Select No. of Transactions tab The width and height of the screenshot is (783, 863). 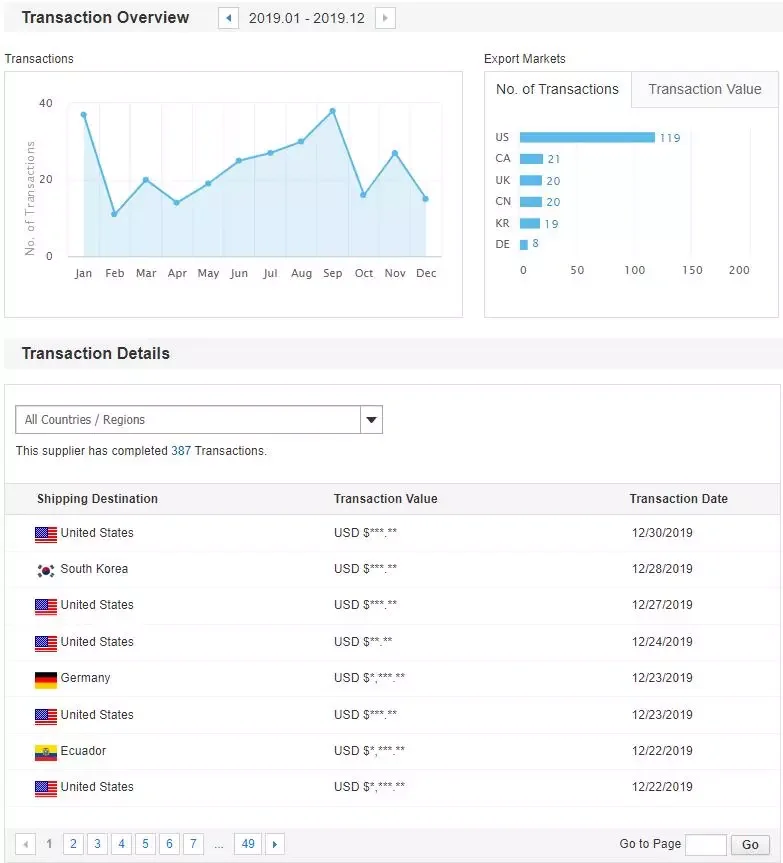pyautogui.click(x=557, y=89)
